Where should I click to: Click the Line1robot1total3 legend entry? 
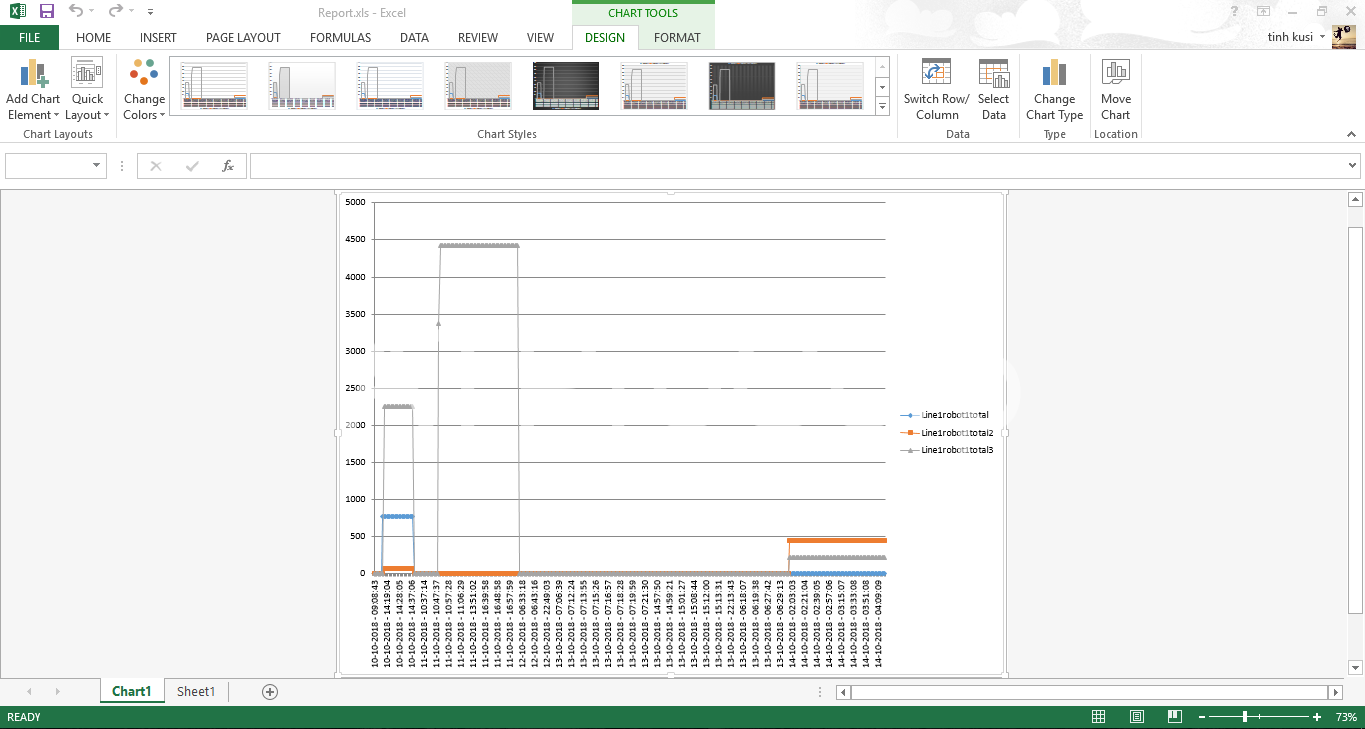(947, 450)
